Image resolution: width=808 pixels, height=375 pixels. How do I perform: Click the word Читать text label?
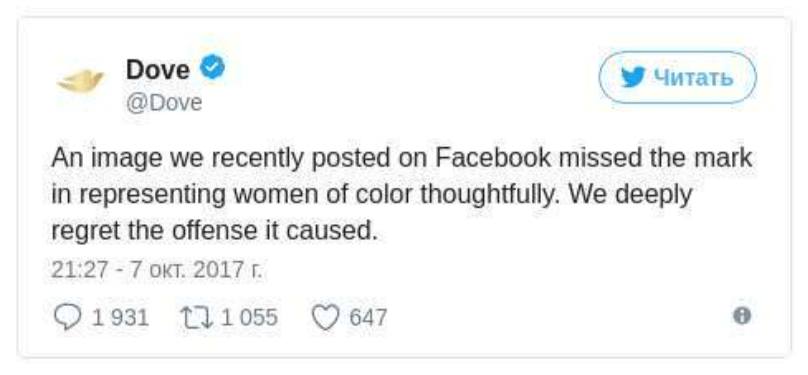[693, 78]
